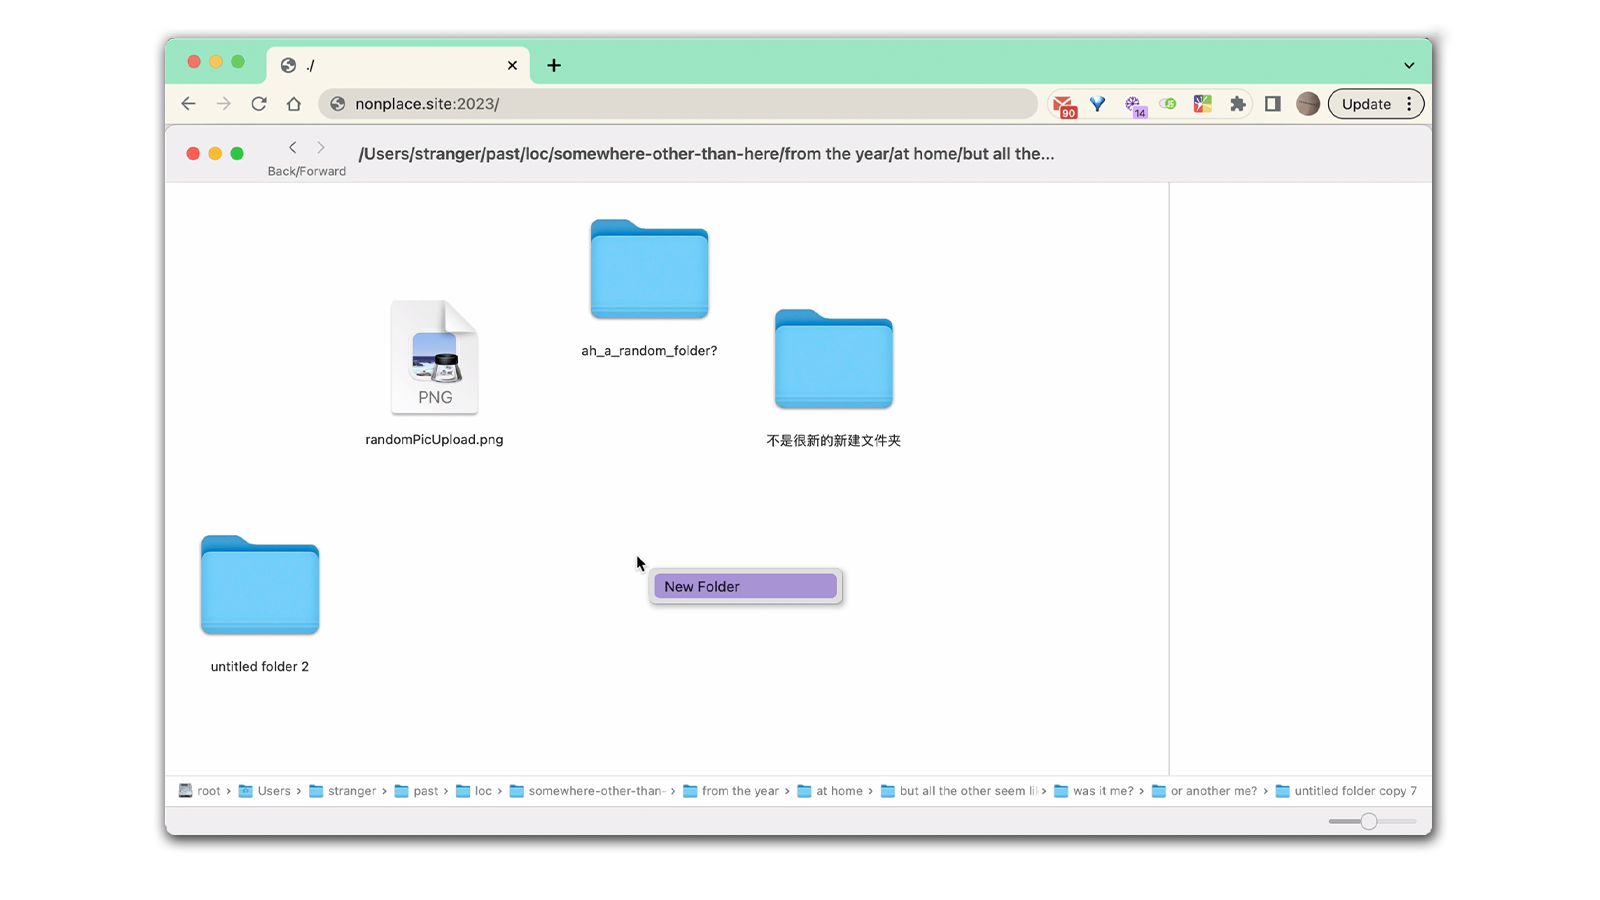1600x900 pixels.
Task: Select the 不是很新的新建文件夹 folder icon
Action: point(833,360)
